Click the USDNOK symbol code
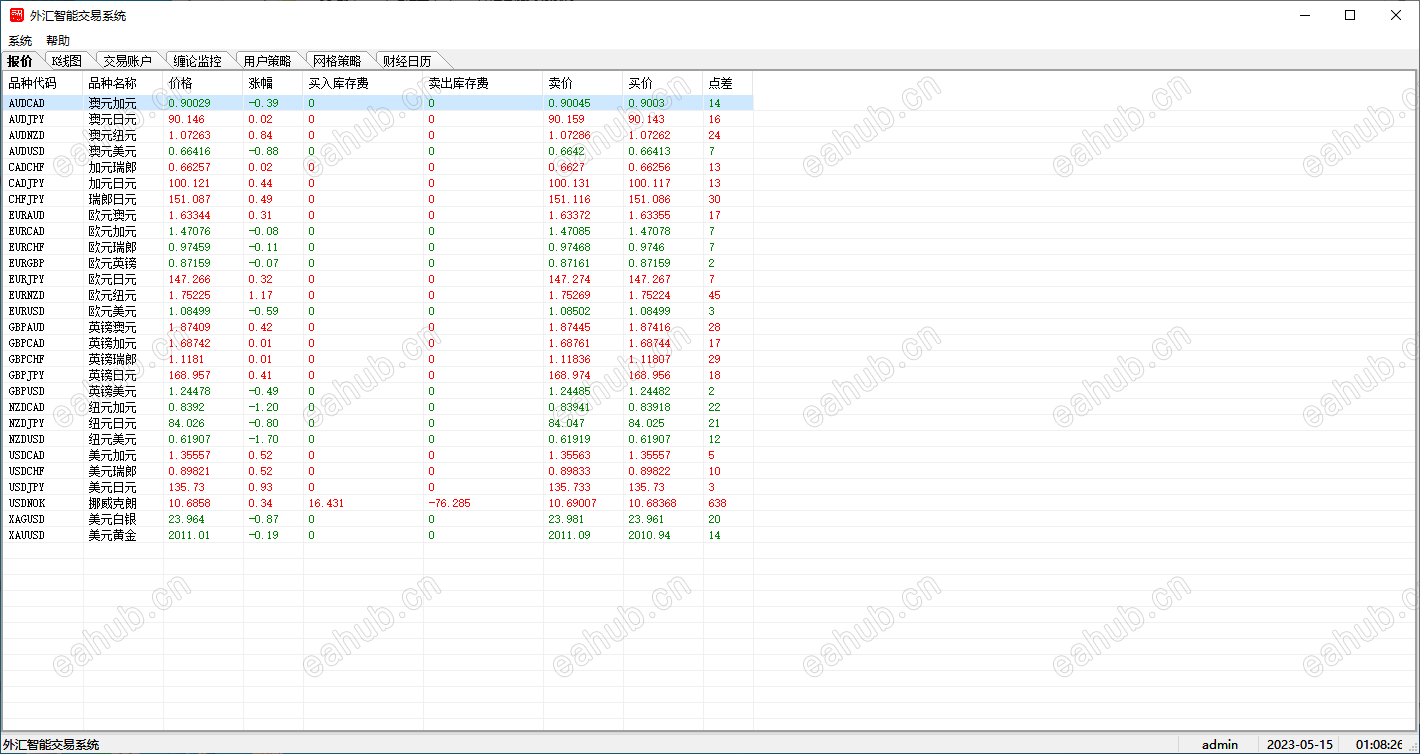This screenshot has width=1420, height=754. [x=27, y=503]
